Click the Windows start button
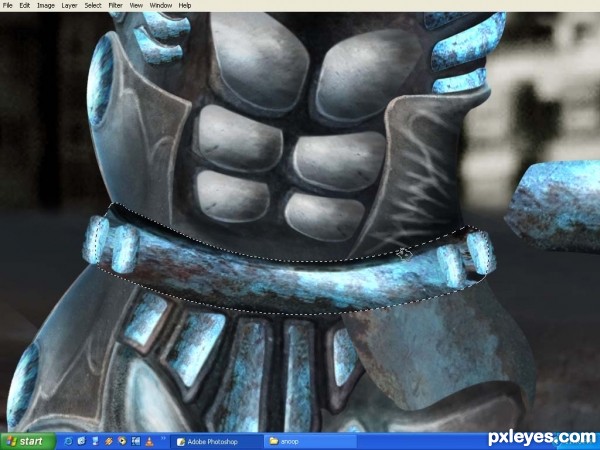 [x=28, y=441]
